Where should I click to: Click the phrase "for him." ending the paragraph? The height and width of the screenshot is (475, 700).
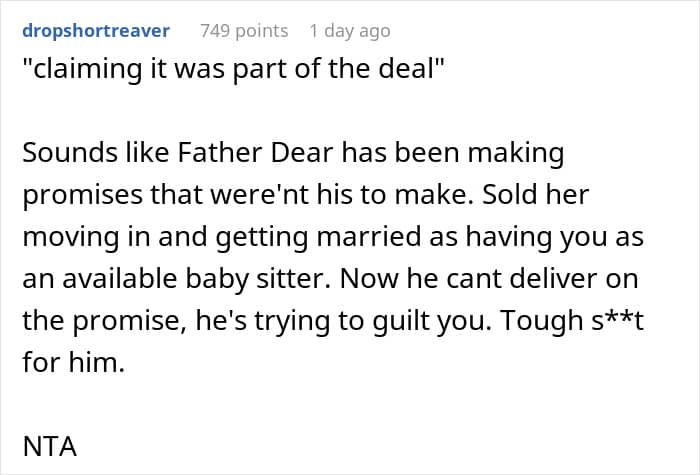74,362
